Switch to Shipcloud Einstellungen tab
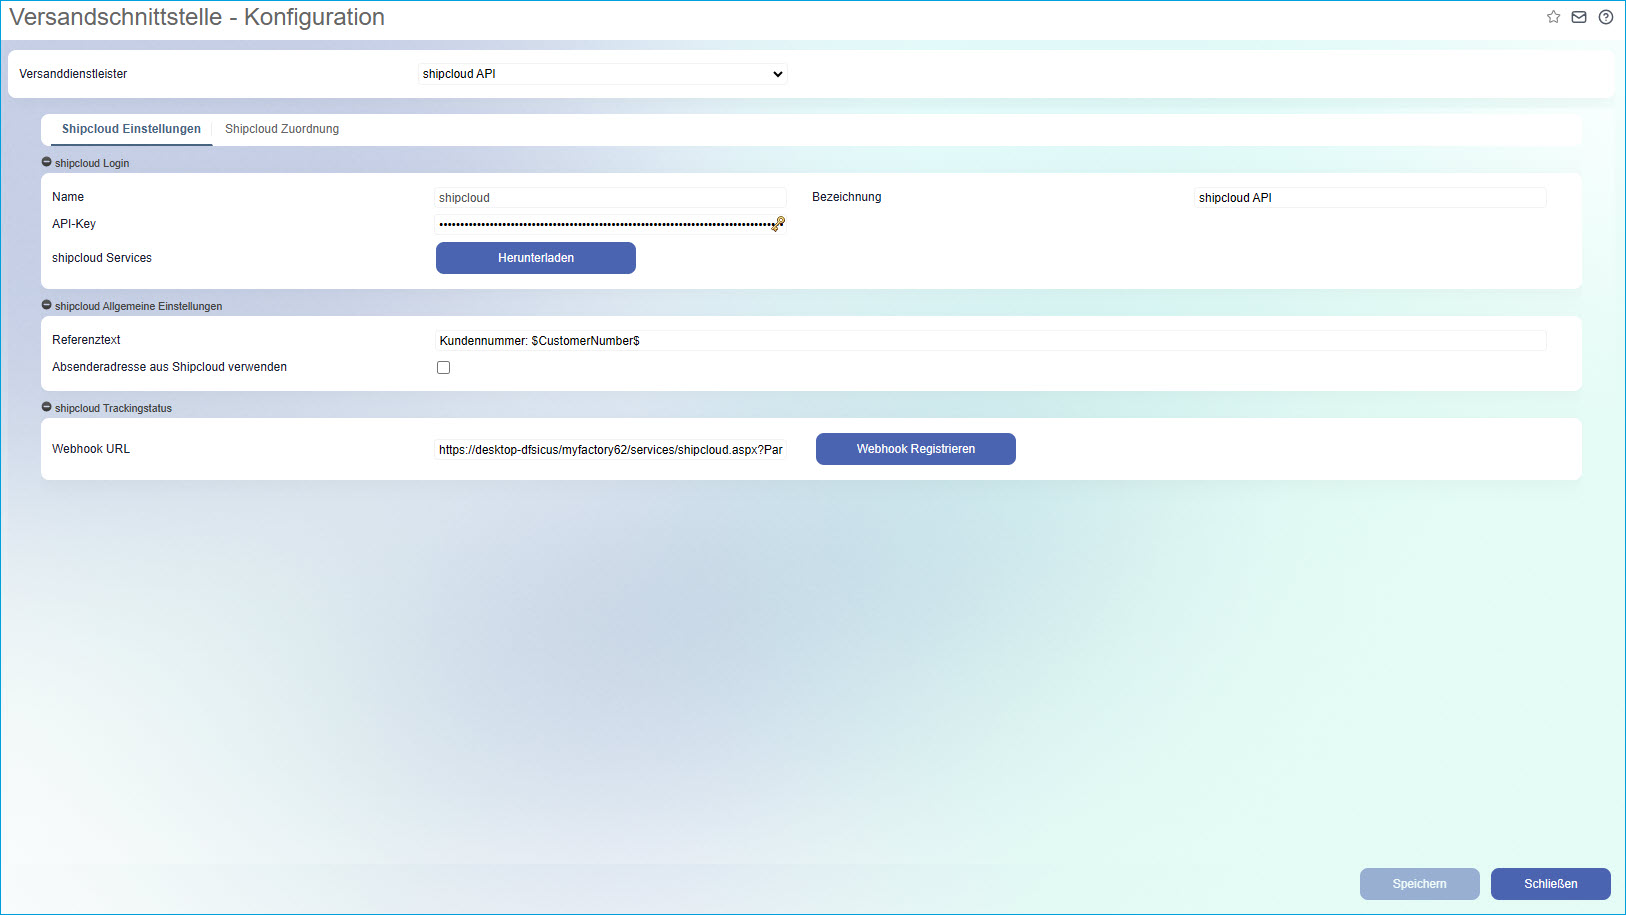 tap(131, 129)
